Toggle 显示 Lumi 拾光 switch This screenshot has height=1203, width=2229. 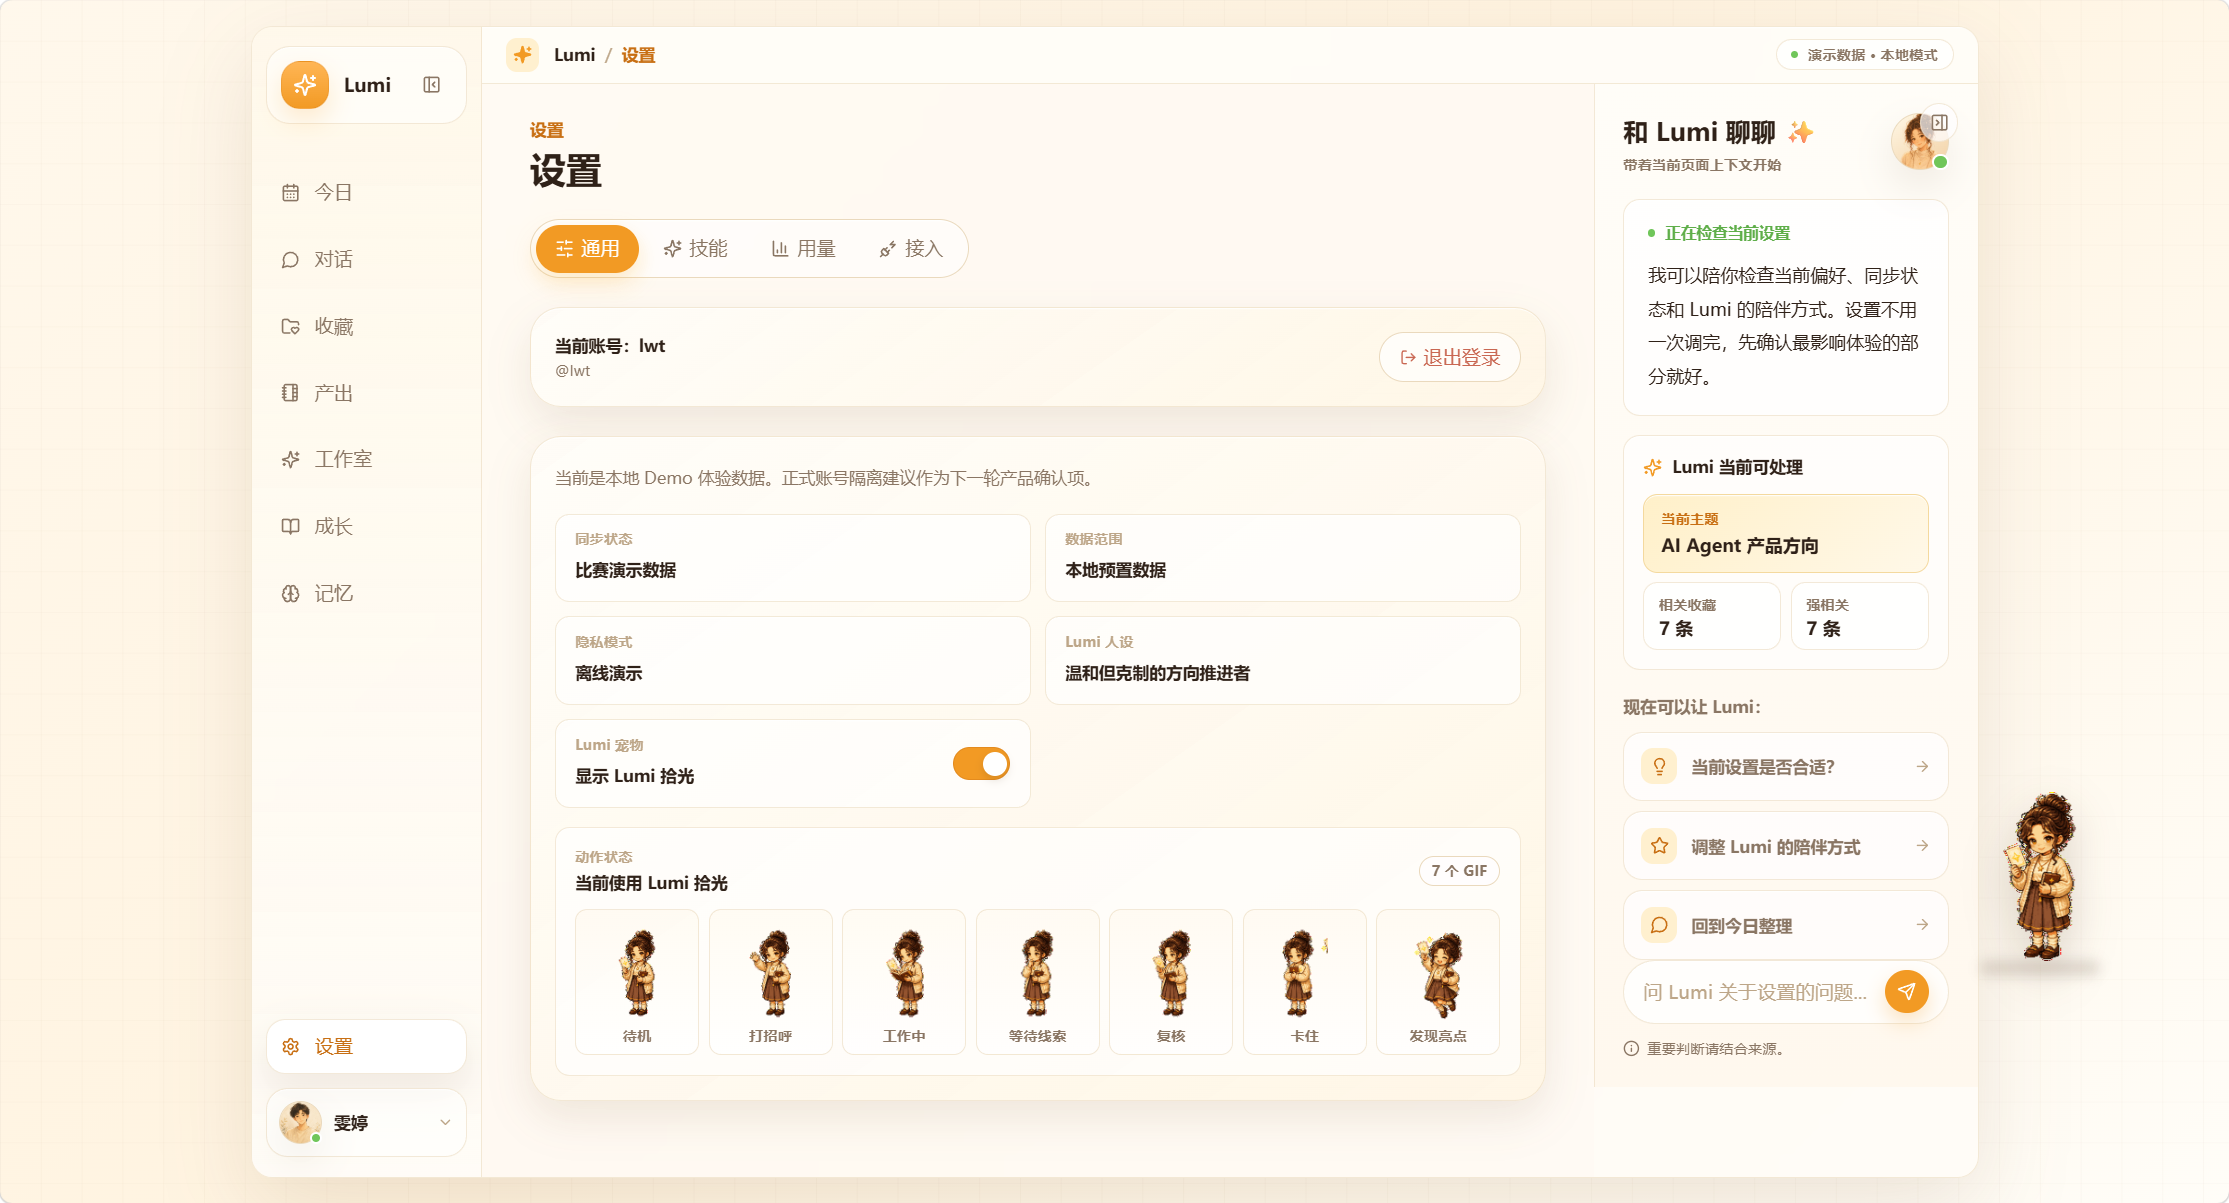pos(981,764)
